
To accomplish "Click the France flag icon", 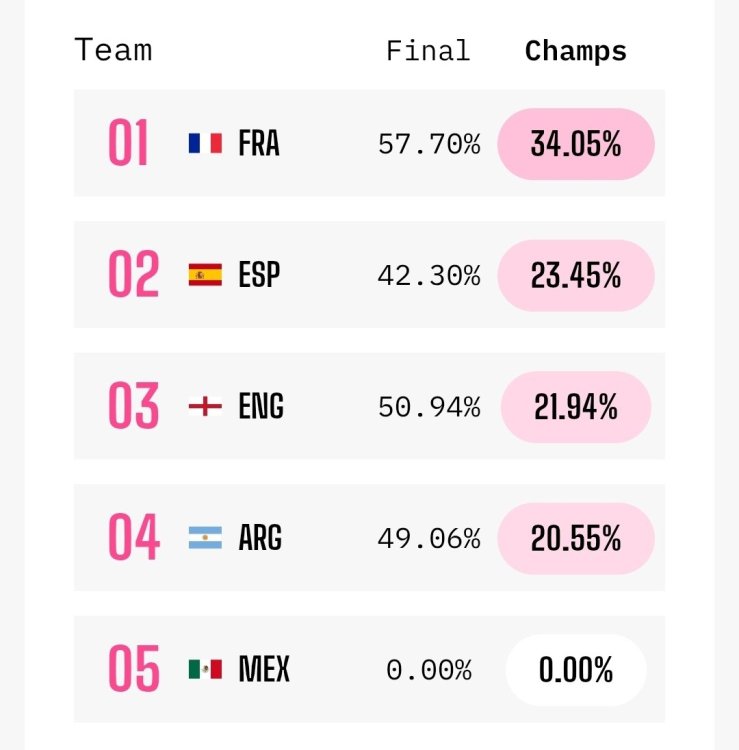I will (205, 143).
